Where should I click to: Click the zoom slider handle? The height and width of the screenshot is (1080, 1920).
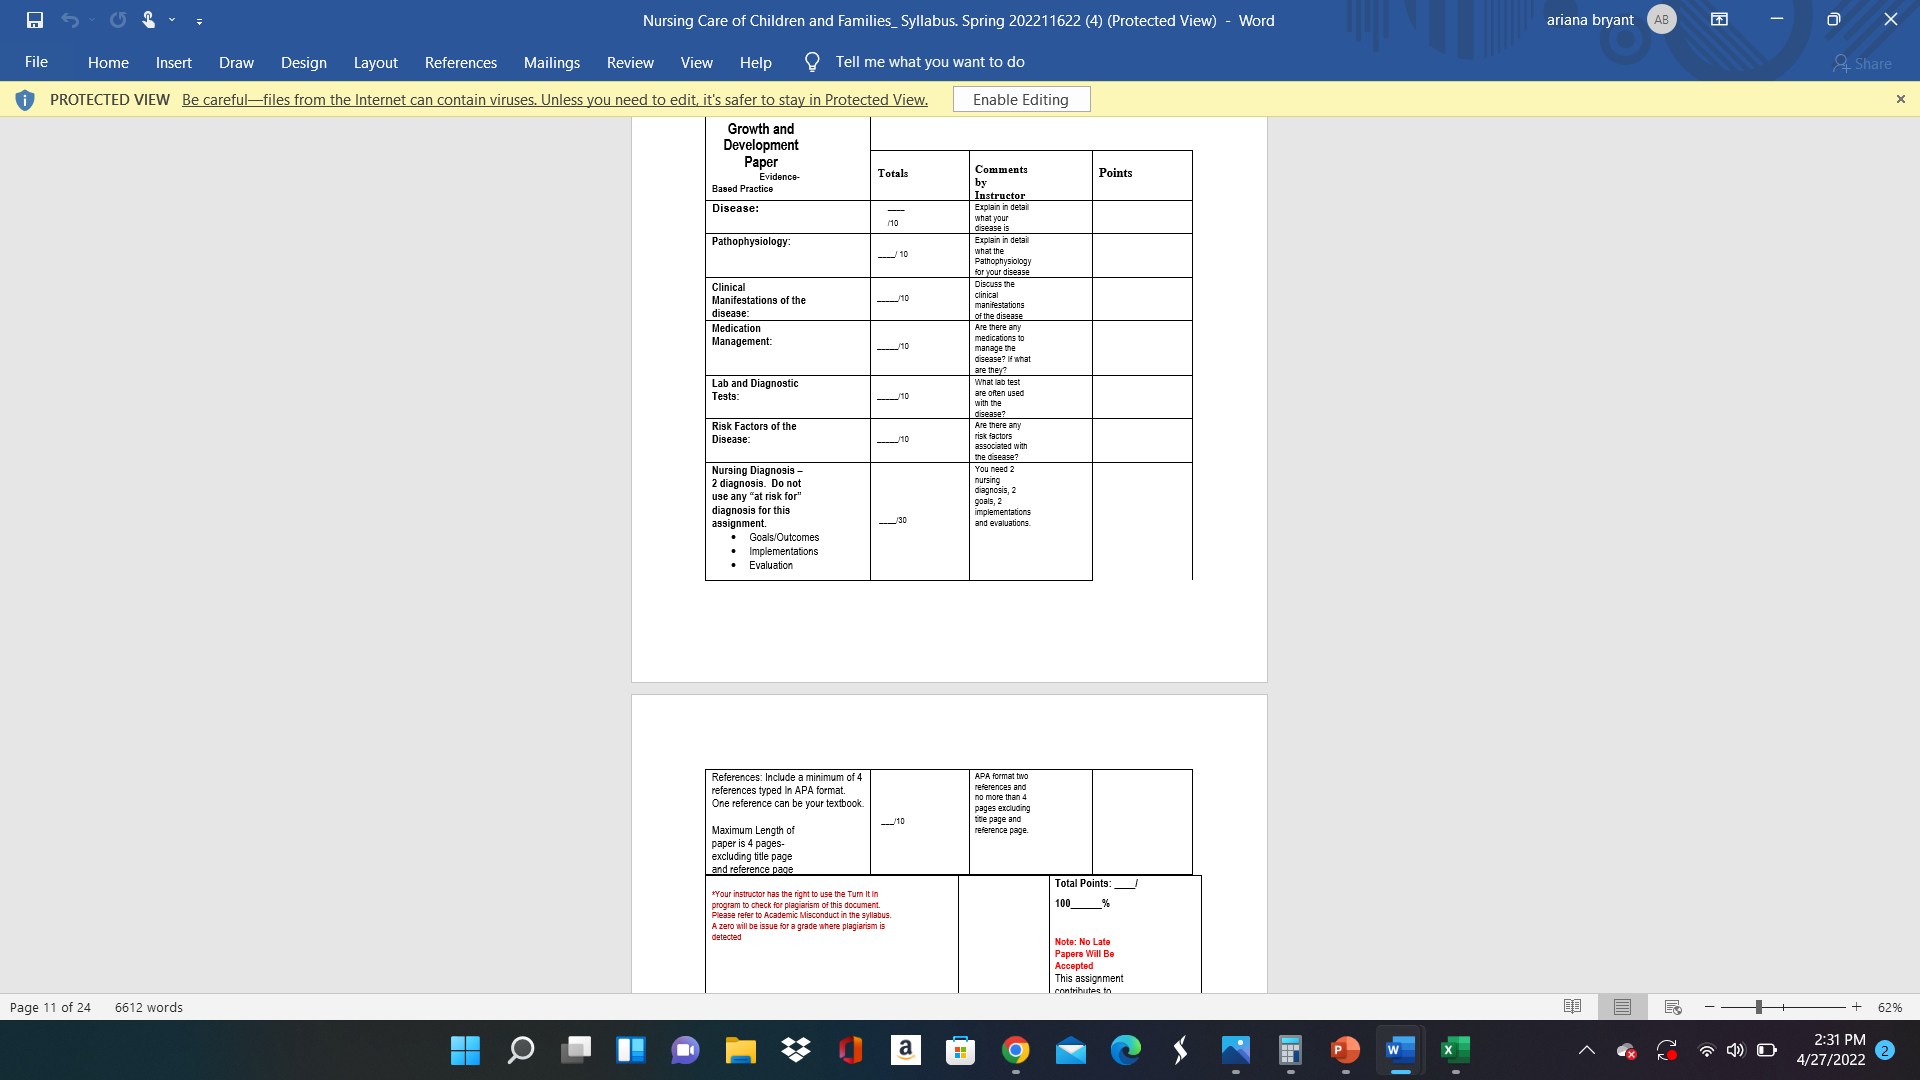point(1758,1007)
